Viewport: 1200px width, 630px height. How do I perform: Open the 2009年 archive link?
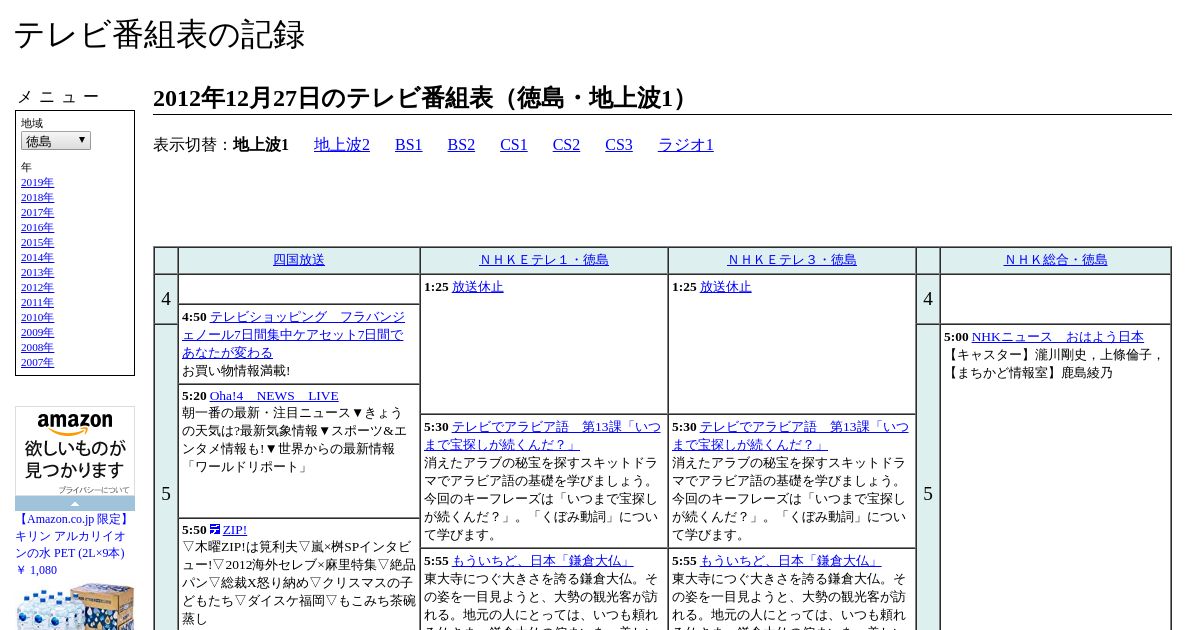[x=37, y=332]
